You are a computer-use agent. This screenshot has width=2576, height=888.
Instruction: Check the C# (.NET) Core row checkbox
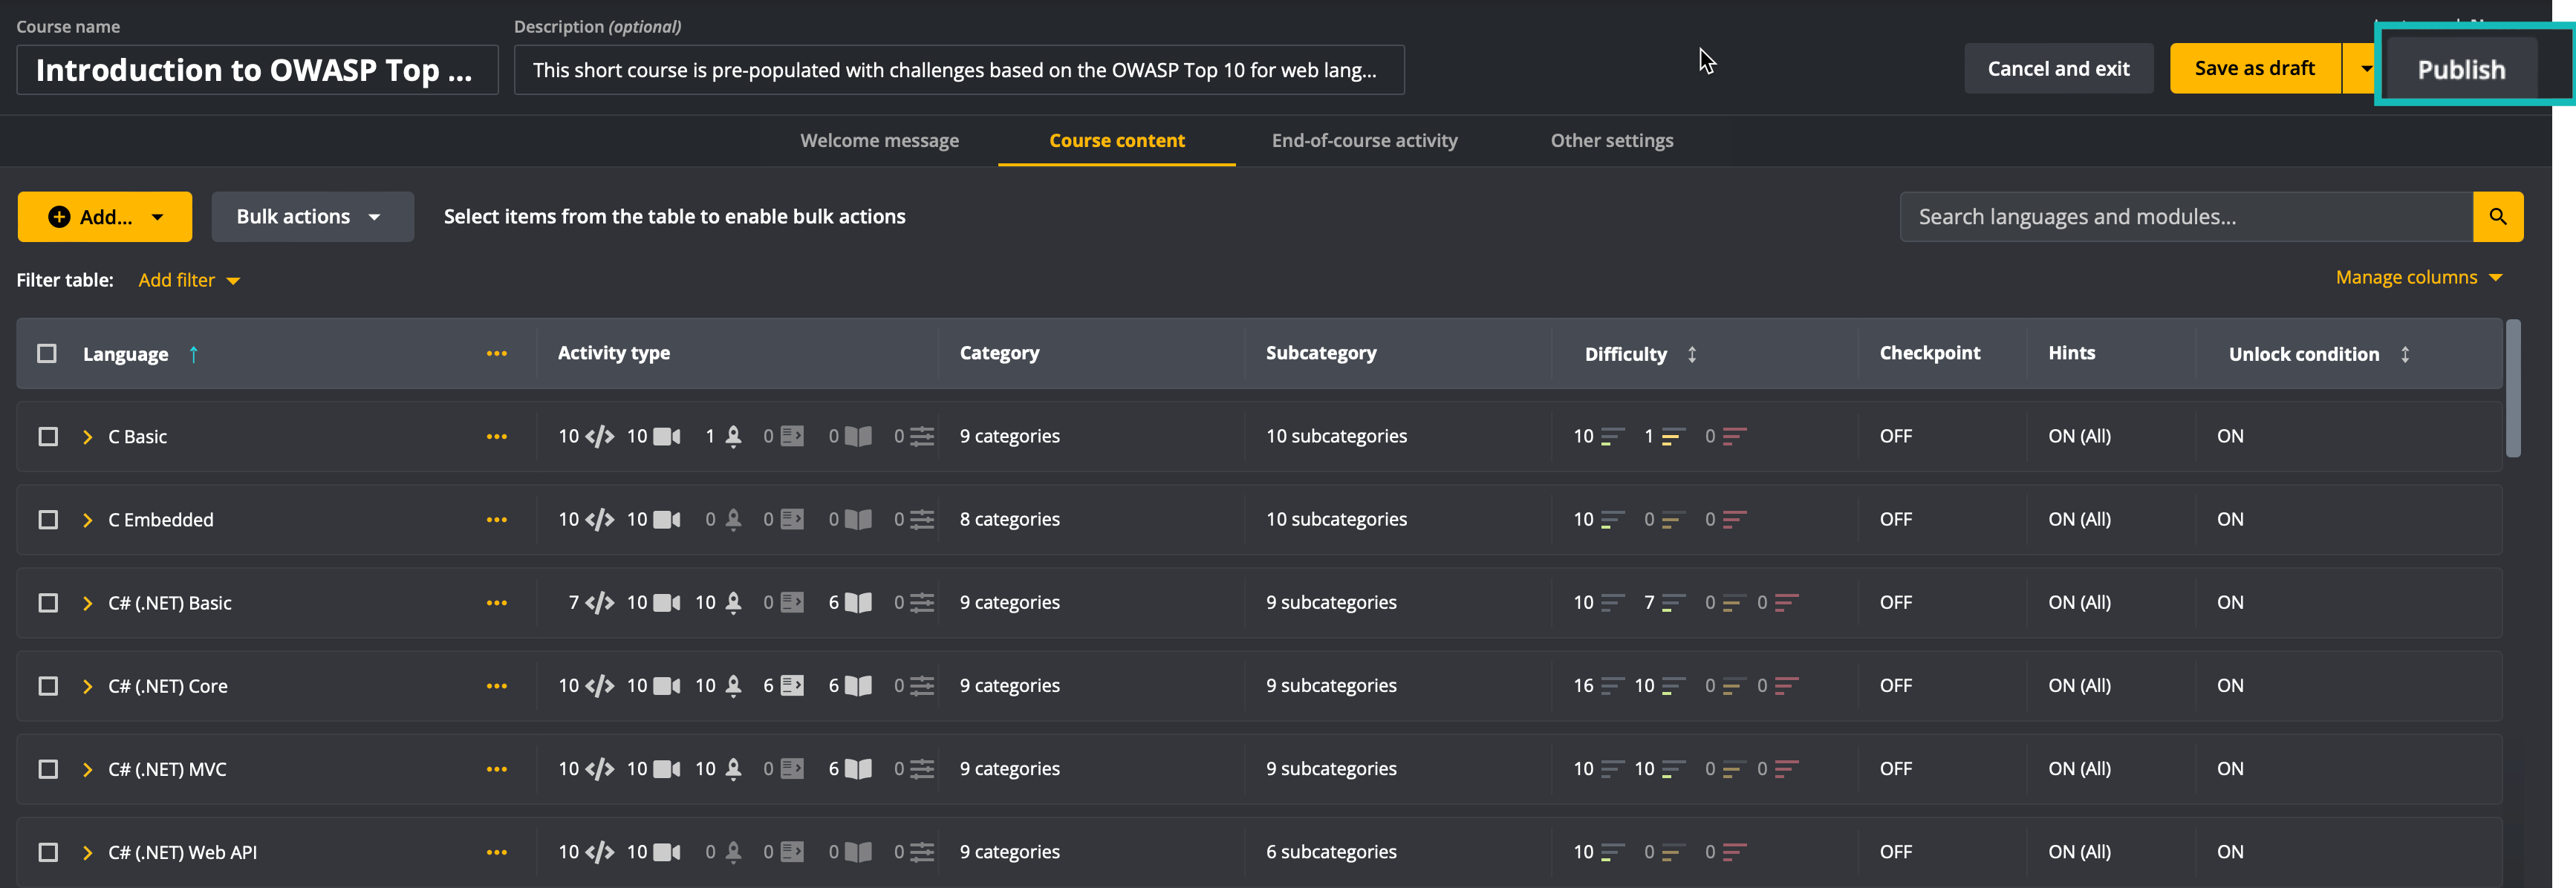click(x=48, y=685)
